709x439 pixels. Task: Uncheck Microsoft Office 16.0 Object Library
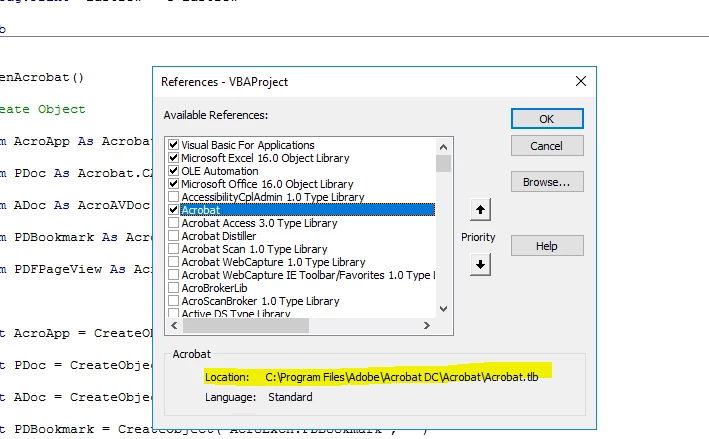[x=173, y=184]
